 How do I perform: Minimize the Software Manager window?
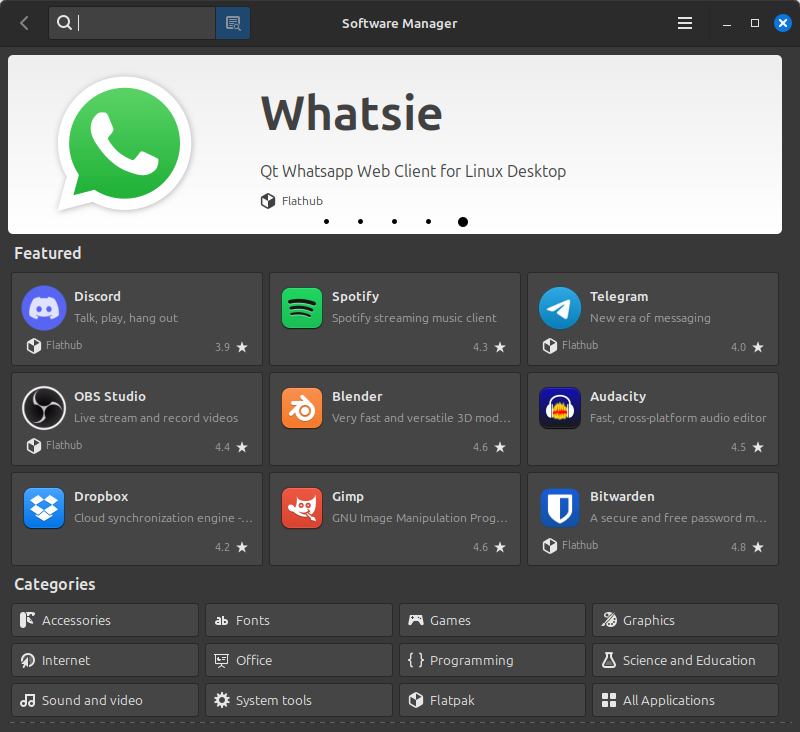coord(727,24)
